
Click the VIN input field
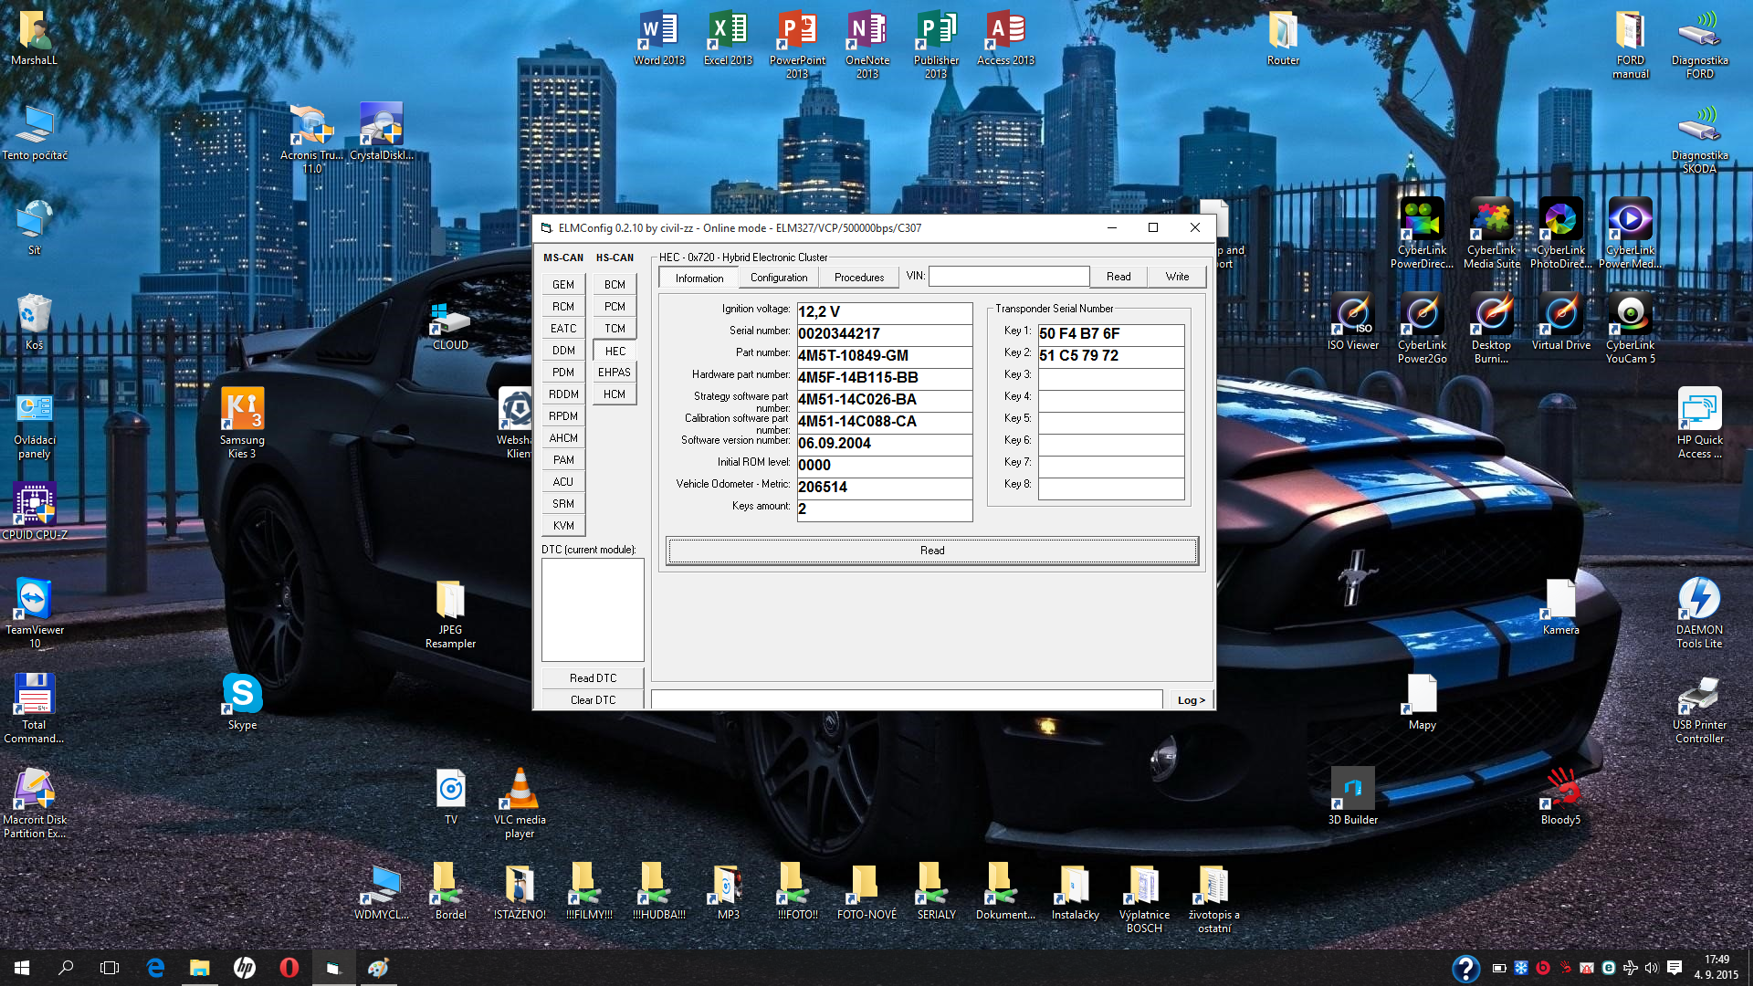point(1008,276)
